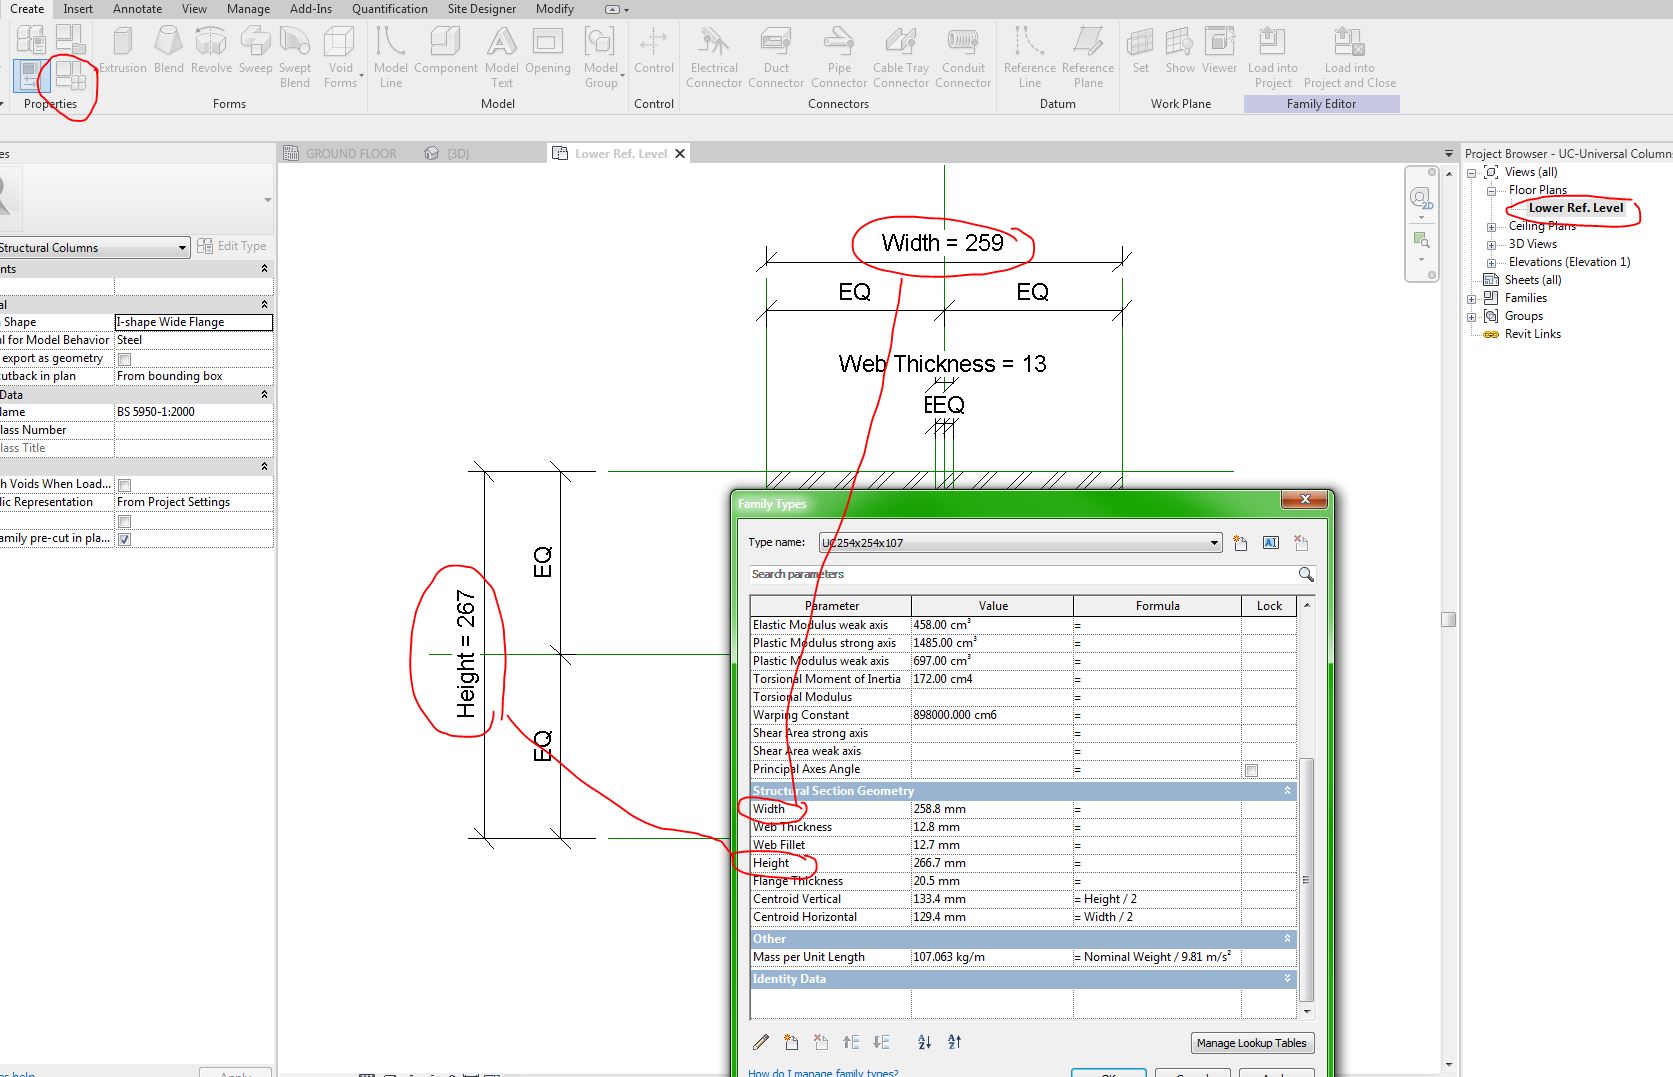The height and width of the screenshot is (1077, 1673).
Task: Expand Families in the Project Browser
Action: pos(1471,297)
